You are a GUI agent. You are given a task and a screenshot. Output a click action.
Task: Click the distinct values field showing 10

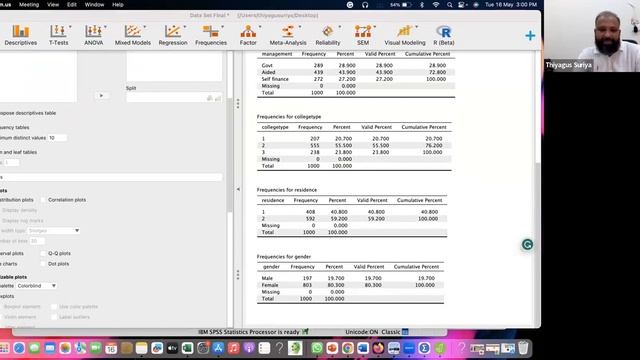pyautogui.click(x=57, y=138)
